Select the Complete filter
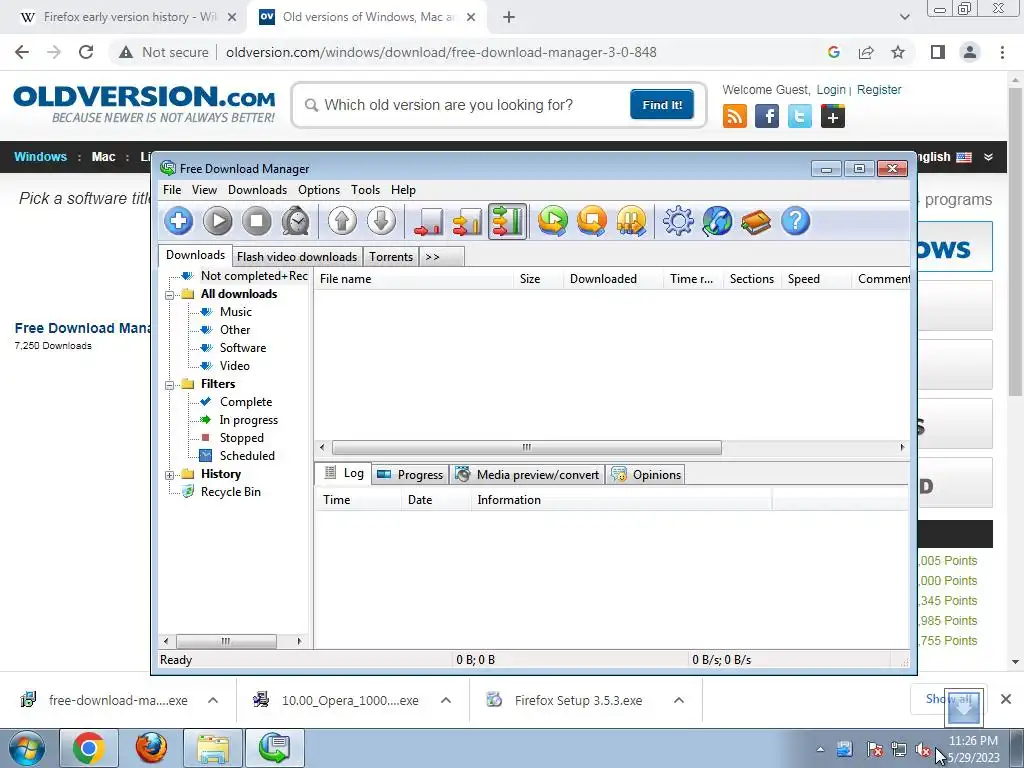 pos(246,402)
